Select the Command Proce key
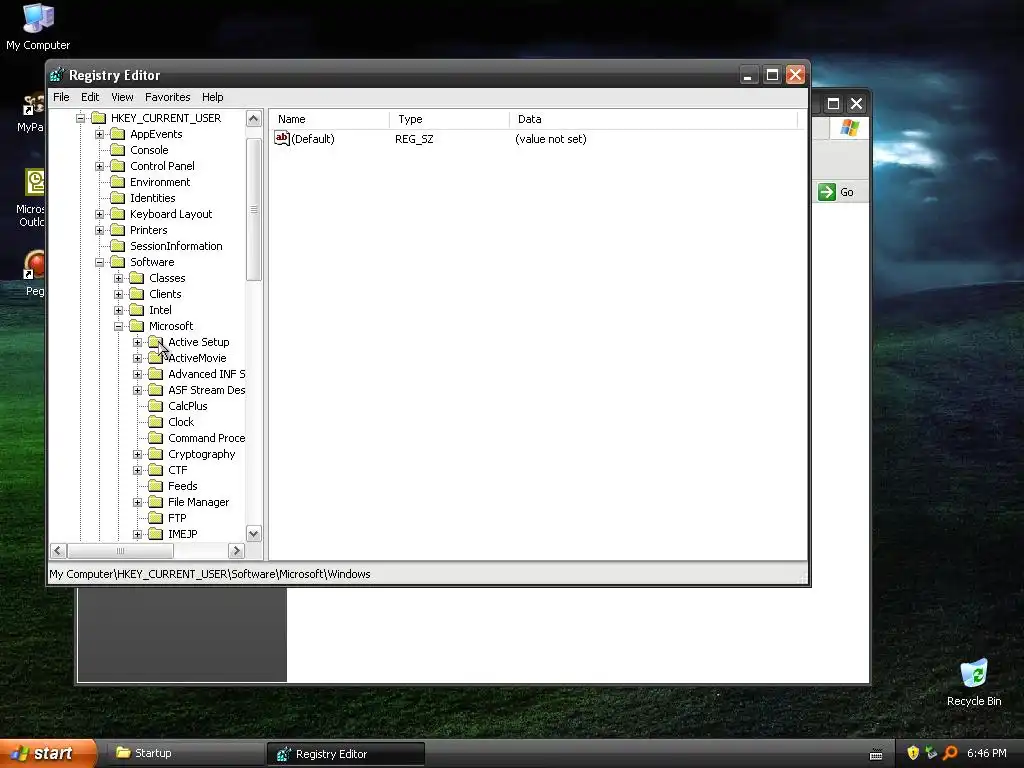Viewport: 1024px width, 768px height. [206, 438]
